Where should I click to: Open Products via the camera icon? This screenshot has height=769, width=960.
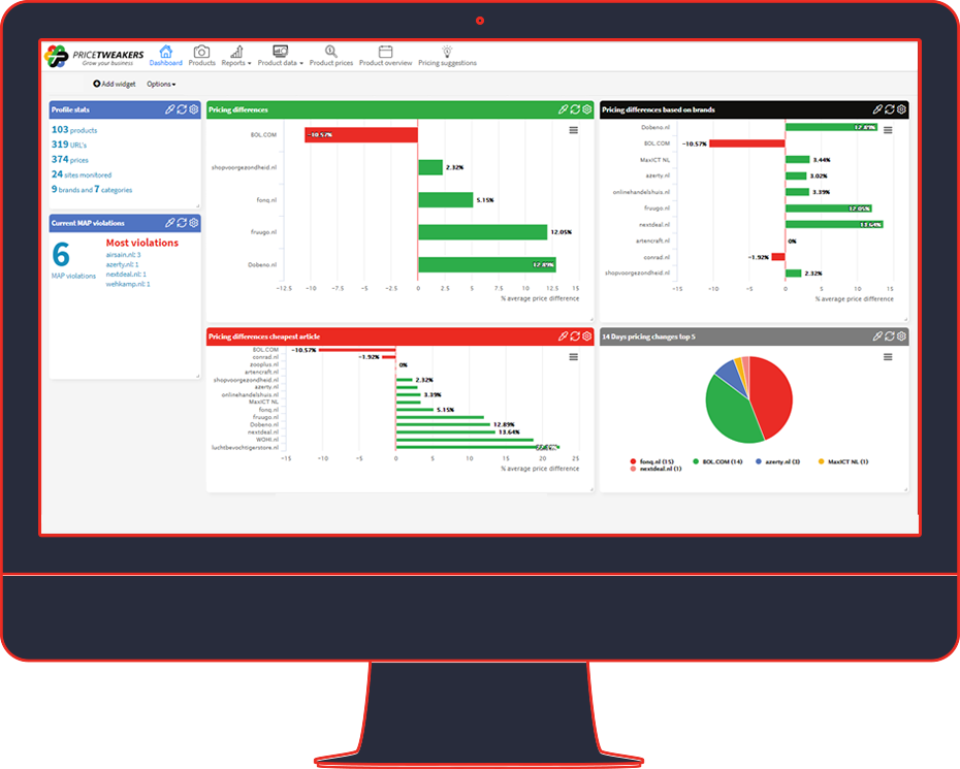pos(201,51)
